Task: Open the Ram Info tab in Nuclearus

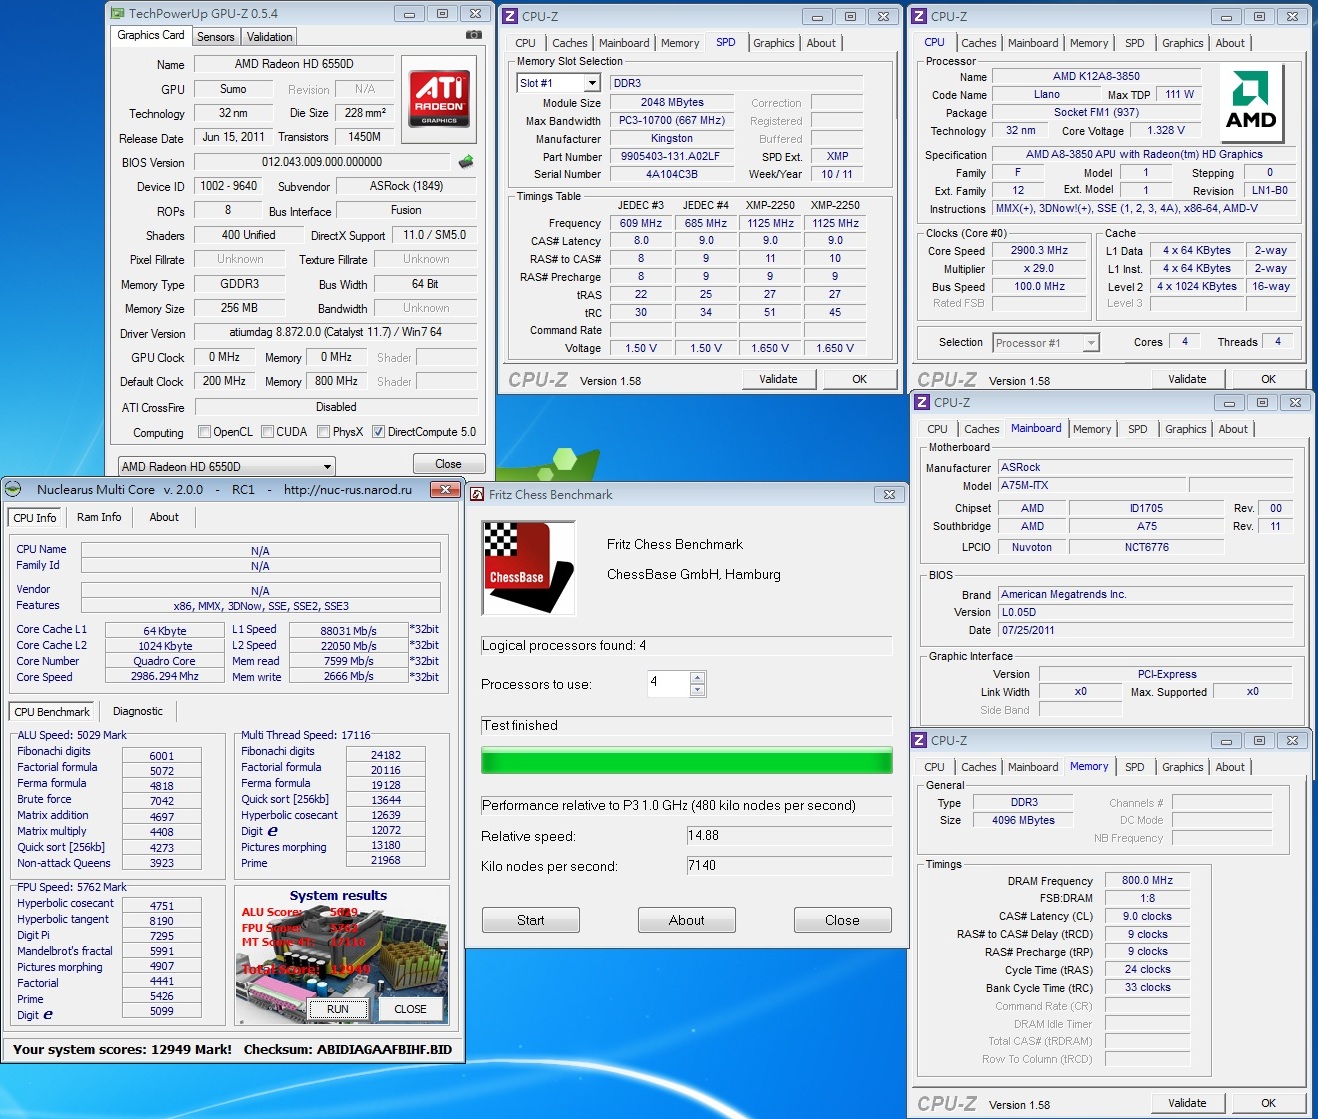Action: (99, 517)
